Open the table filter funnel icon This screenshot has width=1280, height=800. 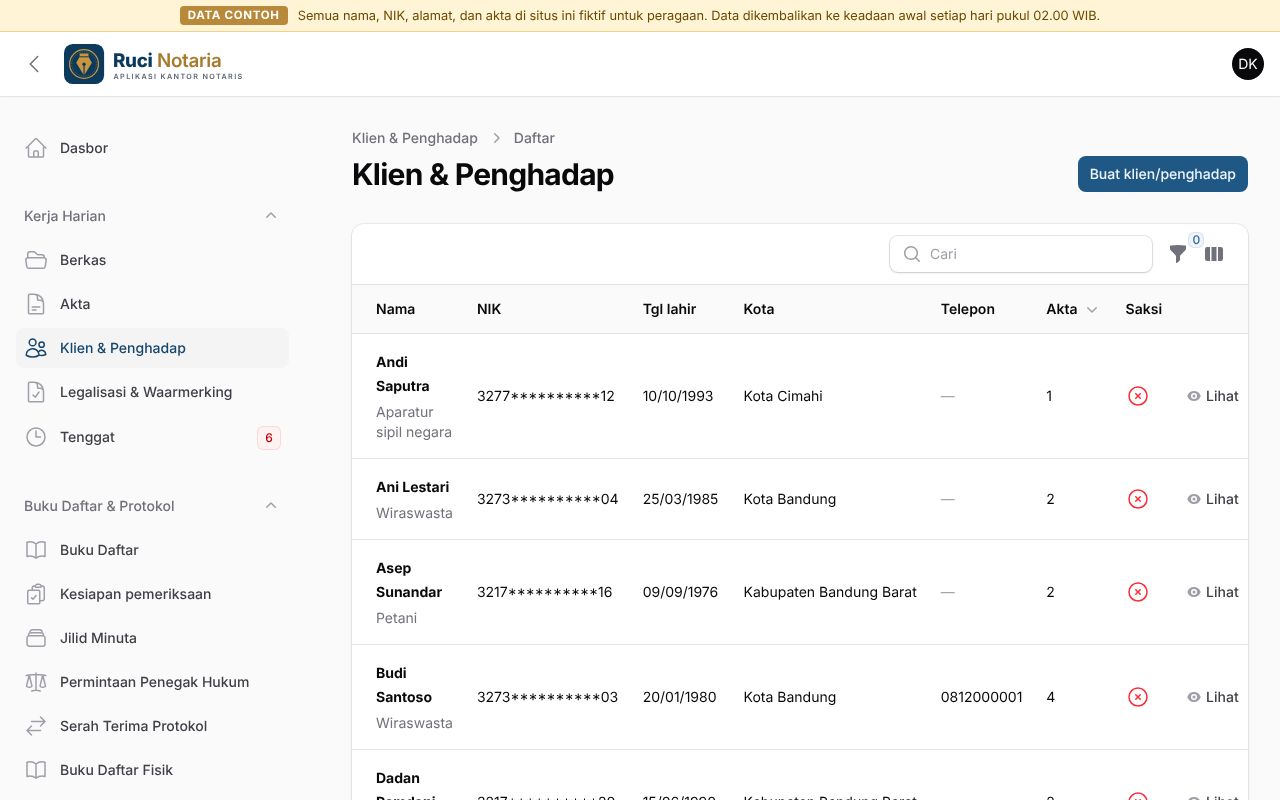pyautogui.click(x=1178, y=254)
